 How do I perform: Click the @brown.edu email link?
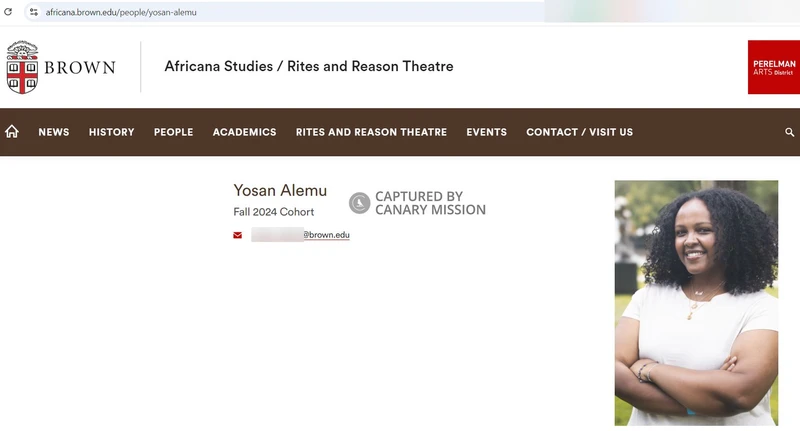click(326, 235)
